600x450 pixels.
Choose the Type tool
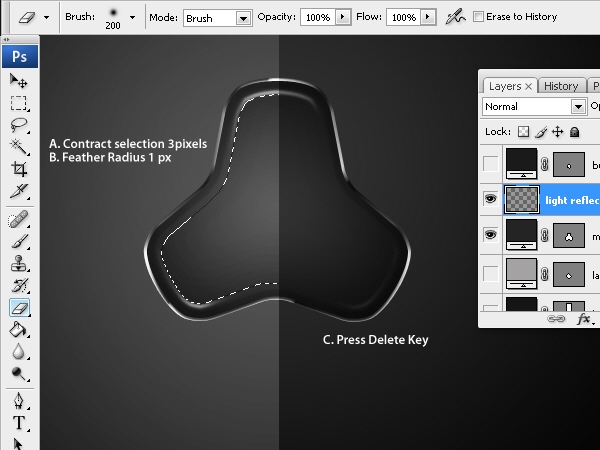pyautogui.click(x=18, y=422)
